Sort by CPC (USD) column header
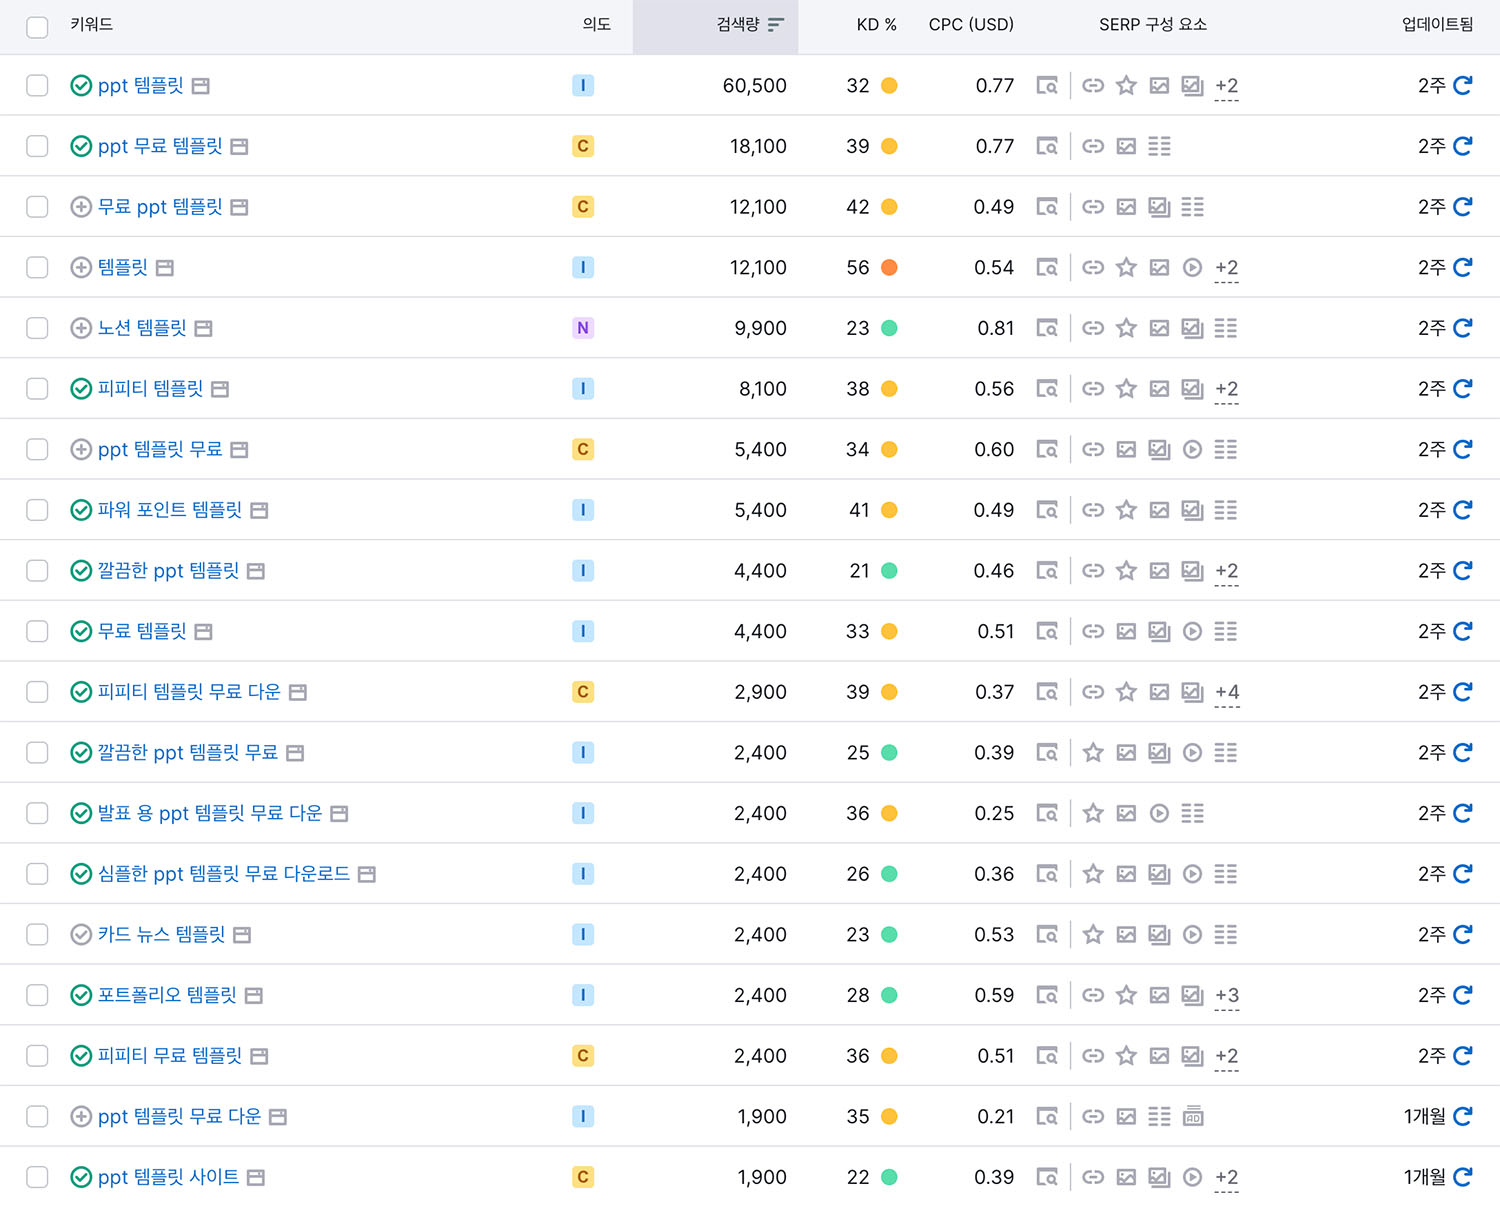The height and width of the screenshot is (1206, 1500). point(971,25)
